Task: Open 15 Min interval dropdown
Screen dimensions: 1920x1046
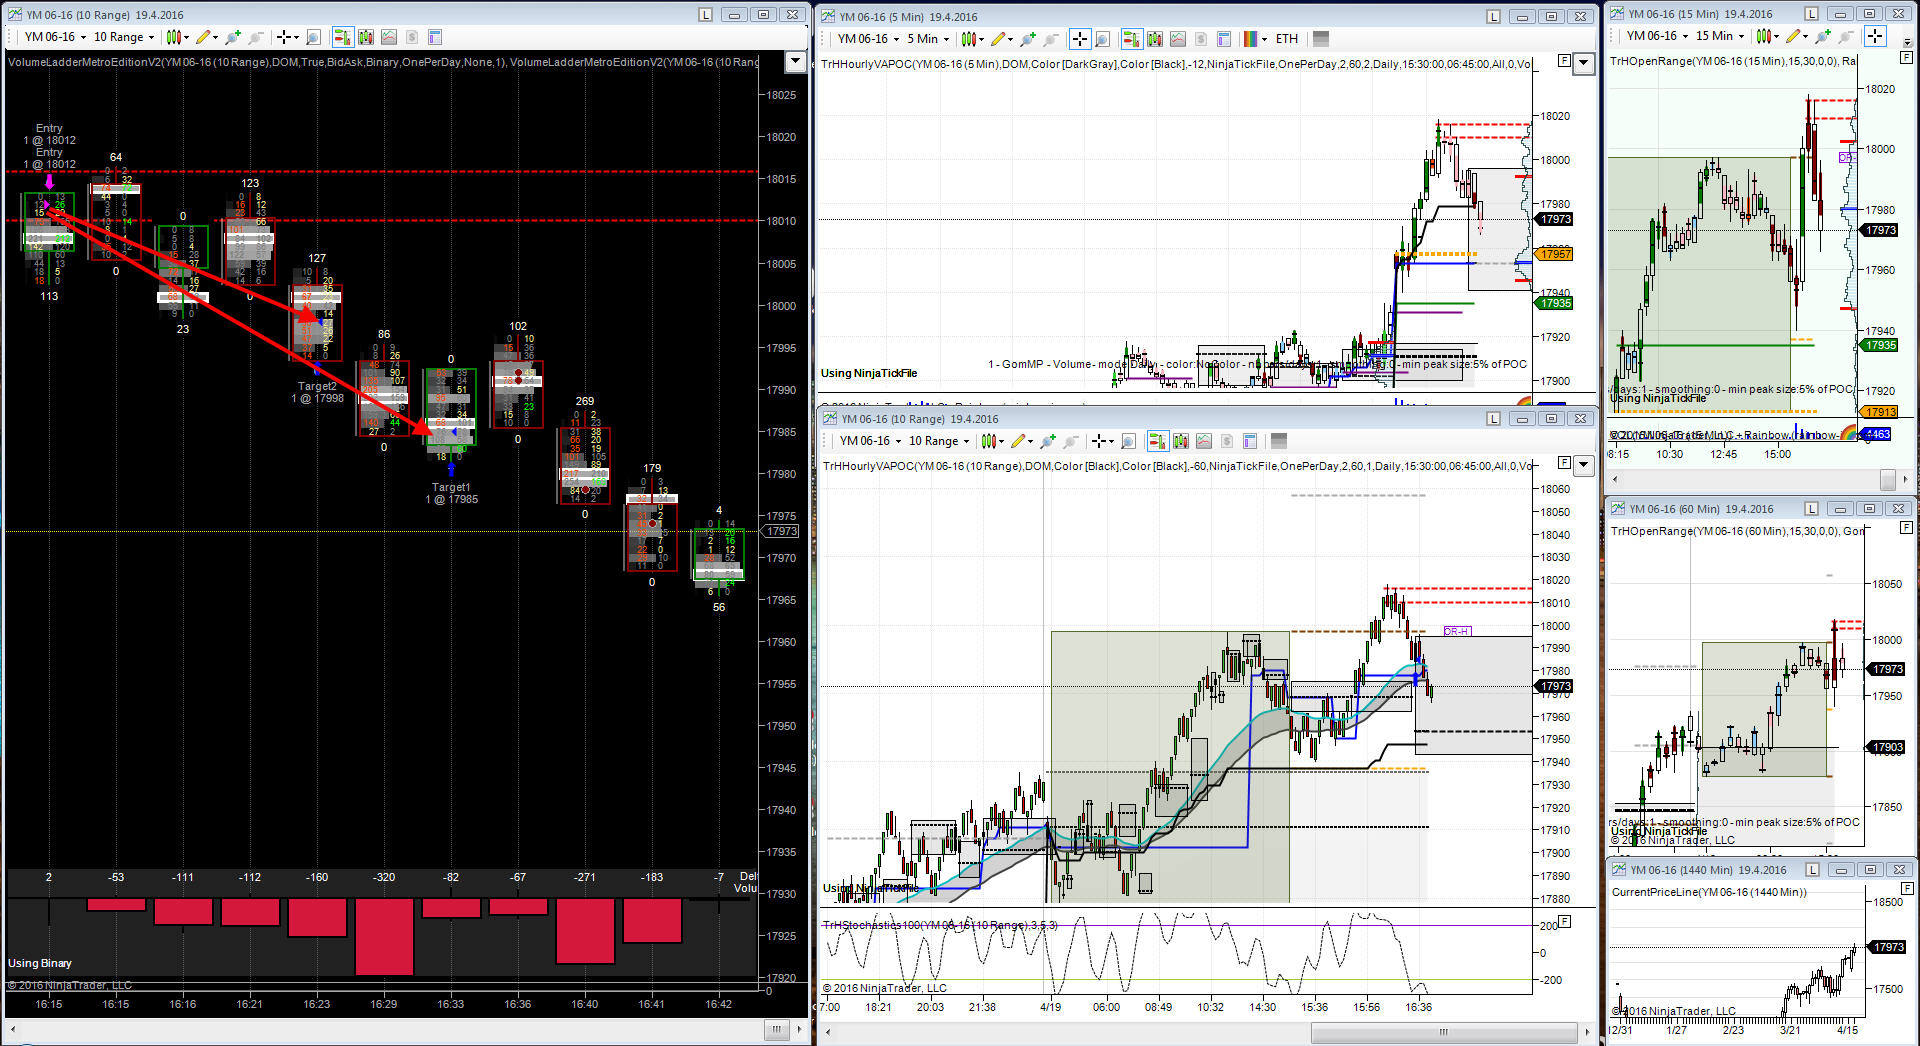Action: pos(1720,36)
